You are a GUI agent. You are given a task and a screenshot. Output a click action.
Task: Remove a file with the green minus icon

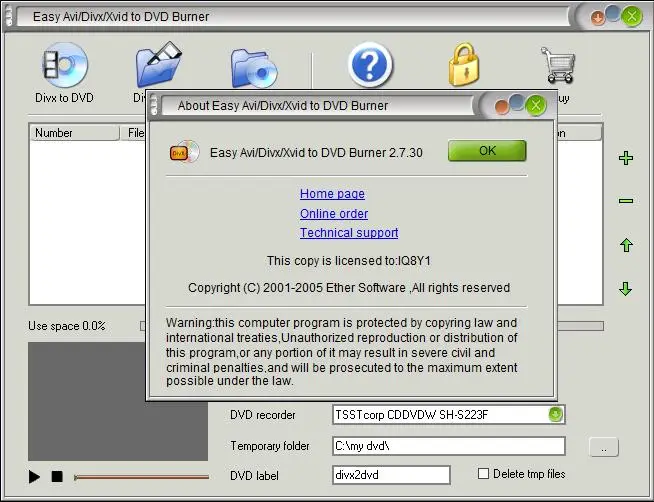(x=626, y=201)
